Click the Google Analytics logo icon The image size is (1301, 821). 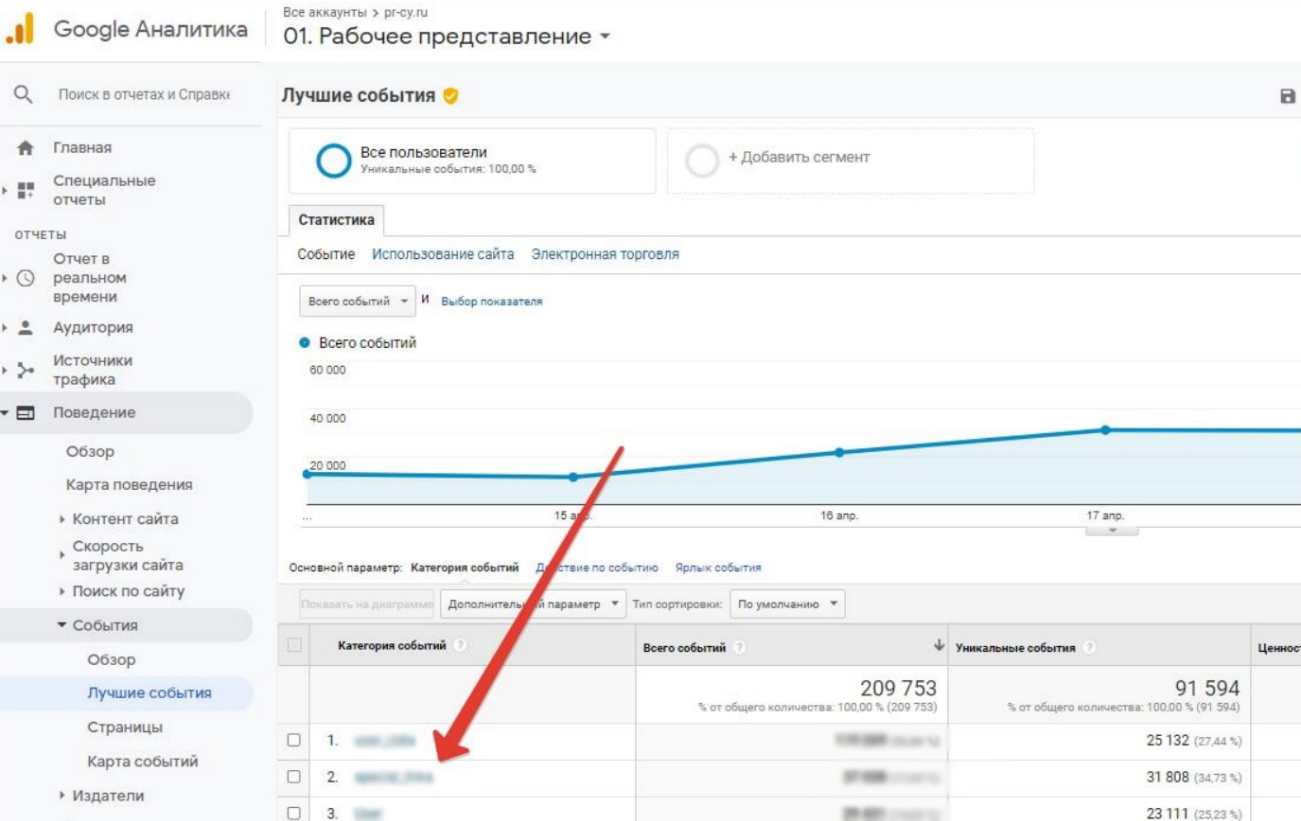point(21,30)
